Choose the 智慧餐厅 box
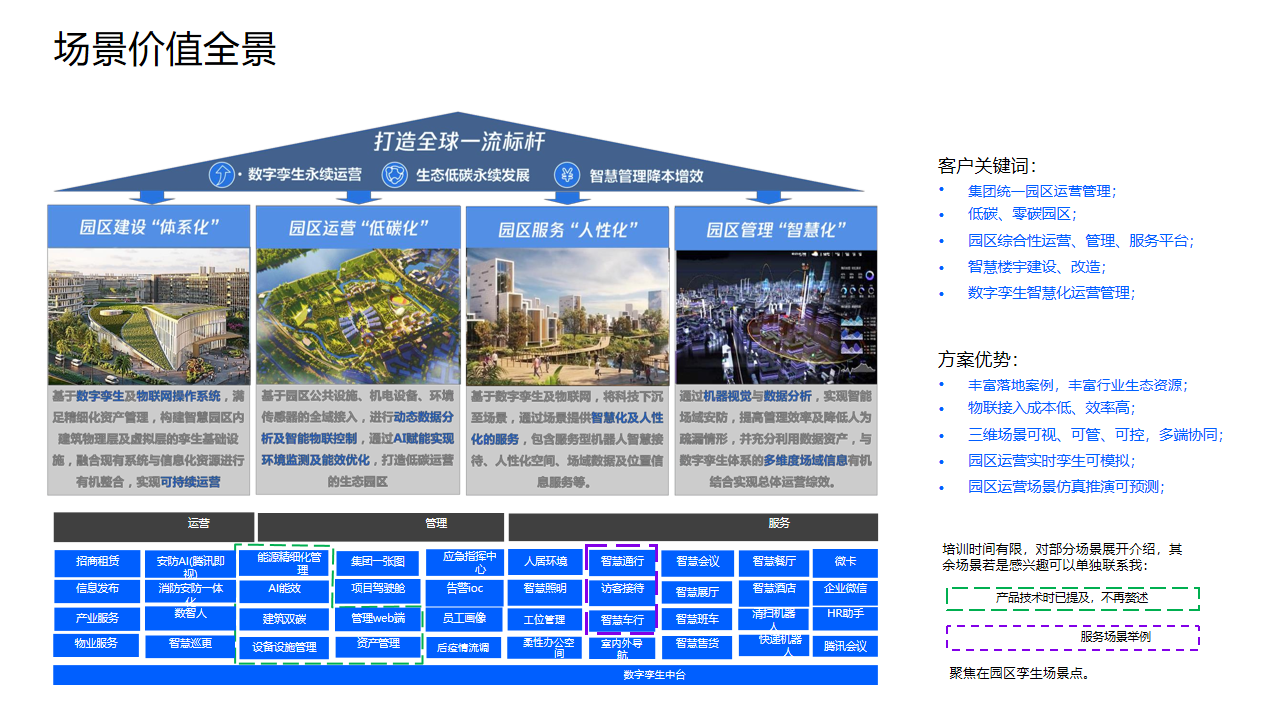Image resolution: width=1280 pixels, height=720 pixels. [x=774, y=563]
